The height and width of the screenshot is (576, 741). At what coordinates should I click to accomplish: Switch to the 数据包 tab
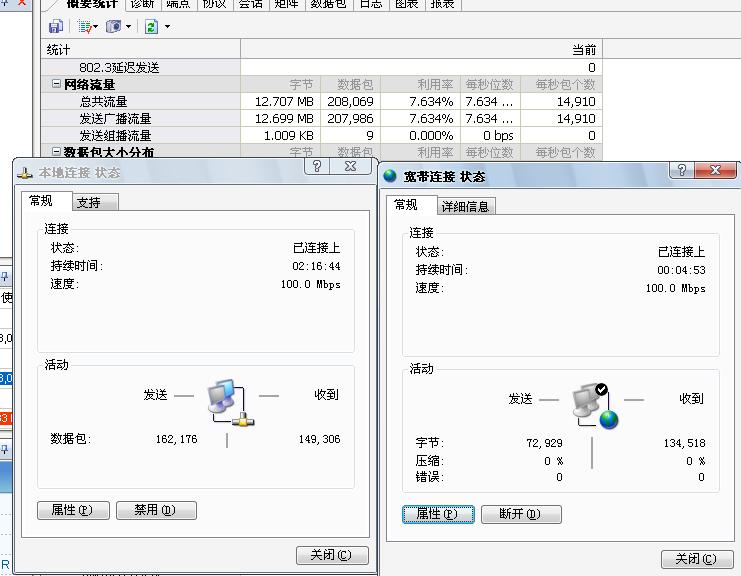tap(329, 4)
